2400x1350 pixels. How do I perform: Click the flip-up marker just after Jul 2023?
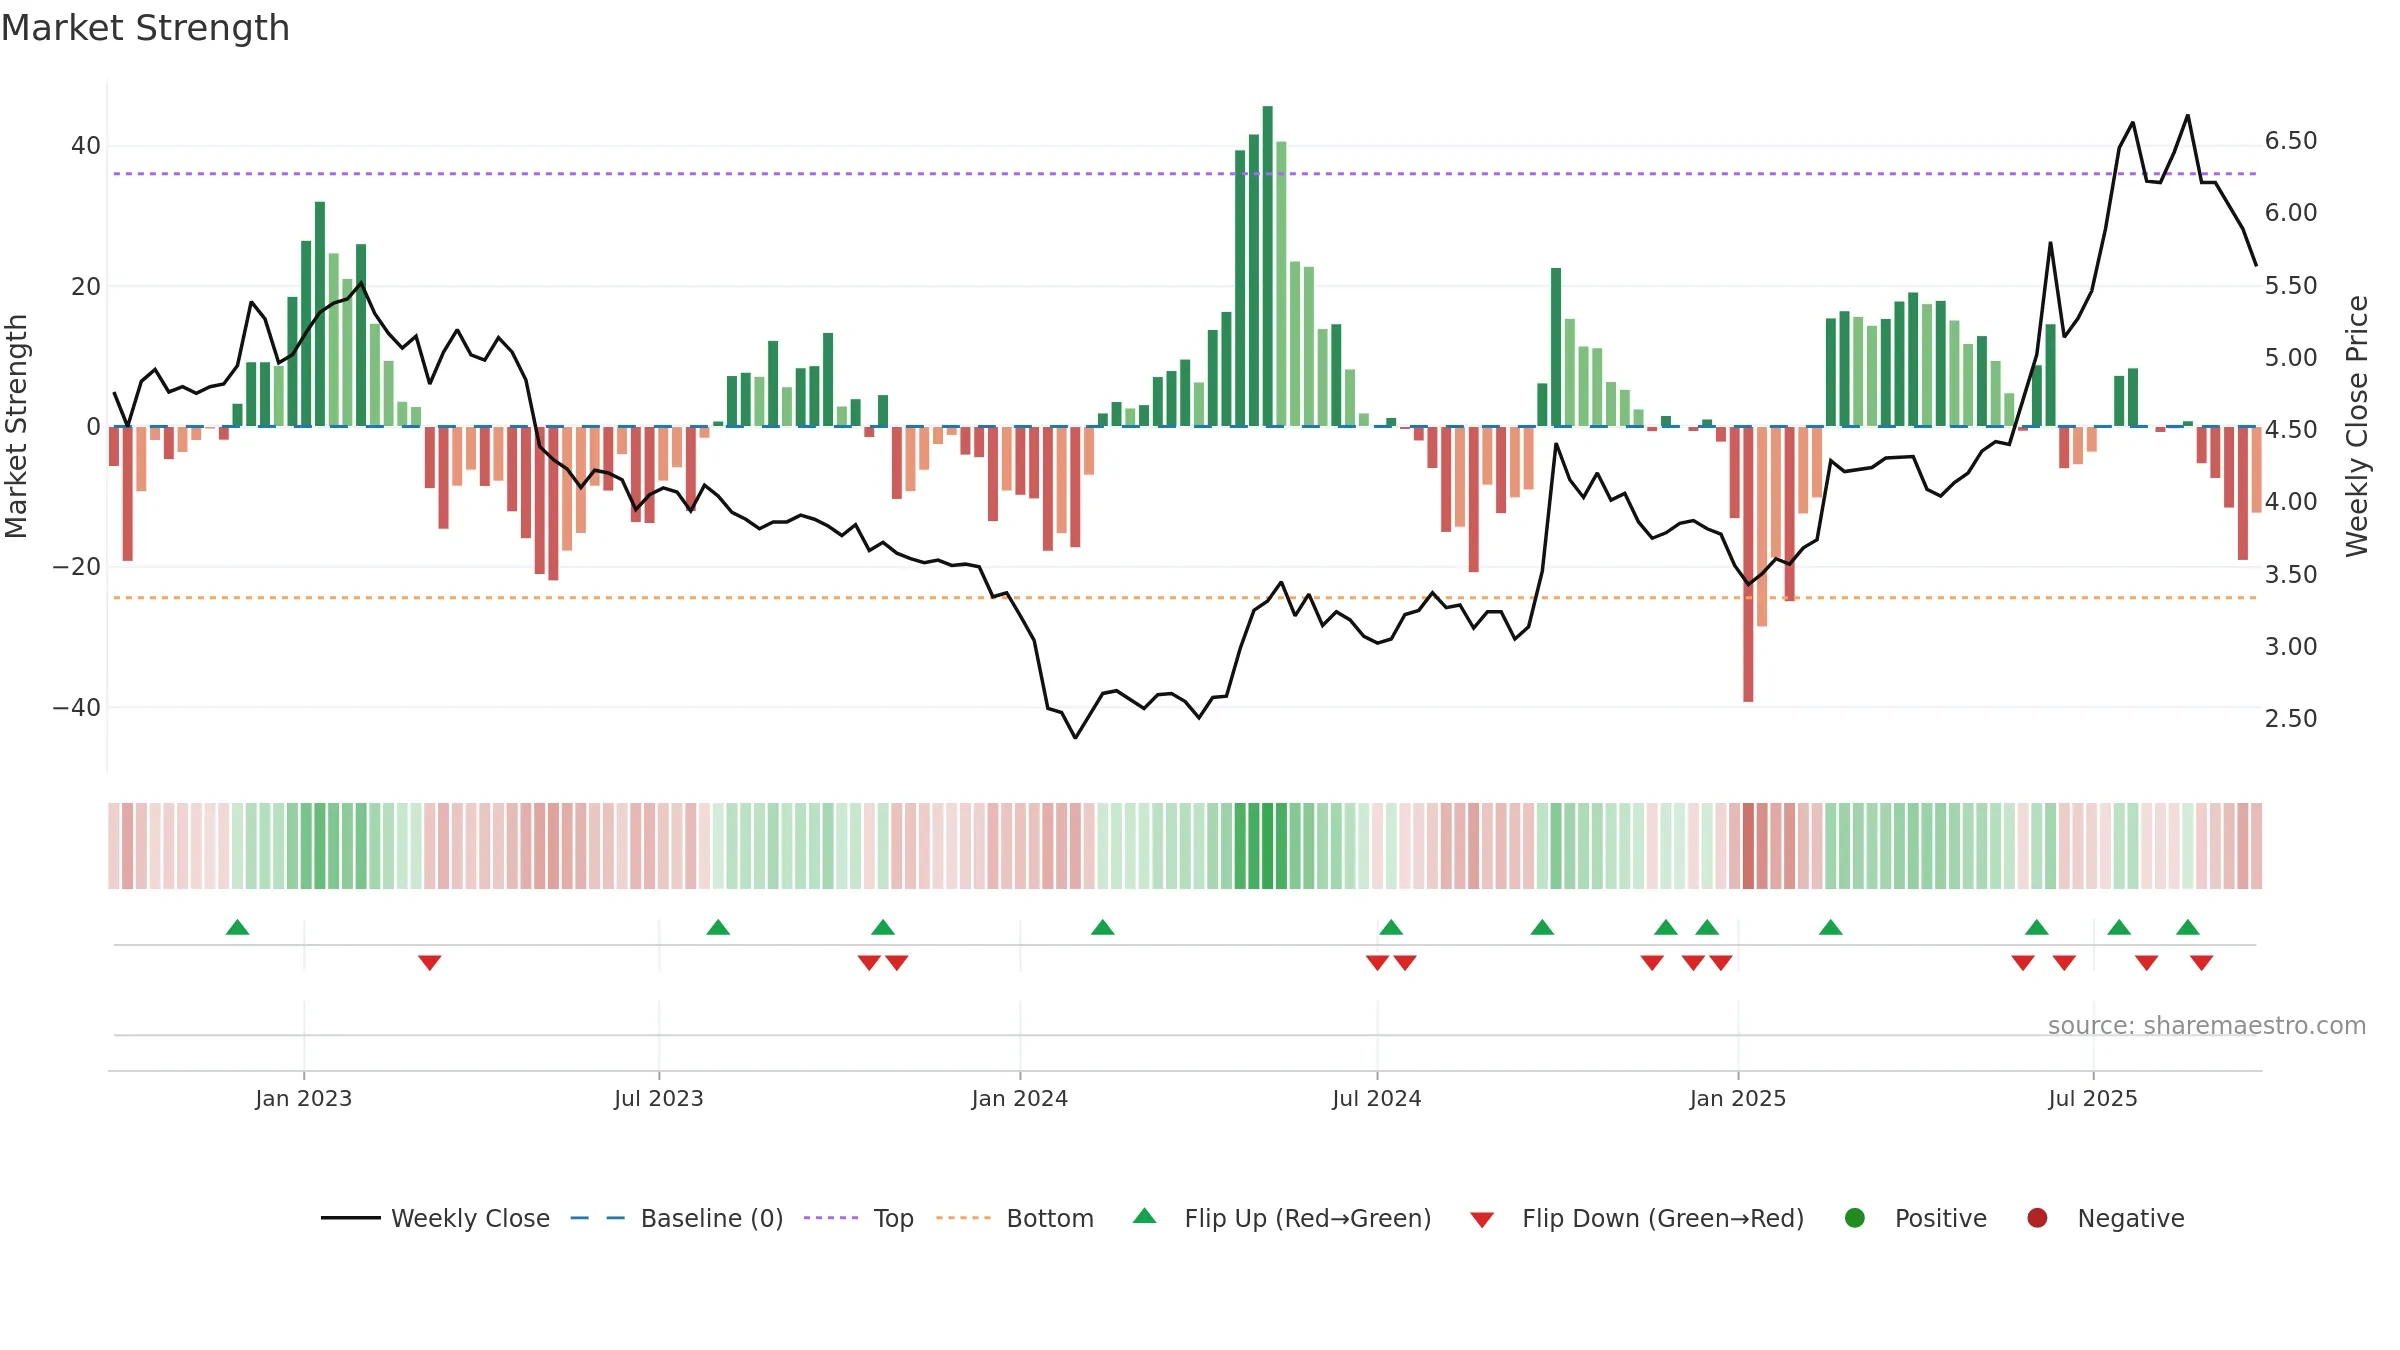pos(718,927)
